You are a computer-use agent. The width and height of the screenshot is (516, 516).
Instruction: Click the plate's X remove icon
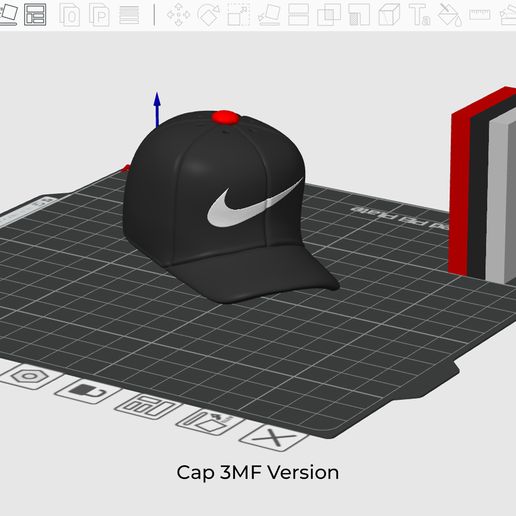(274, 437)
